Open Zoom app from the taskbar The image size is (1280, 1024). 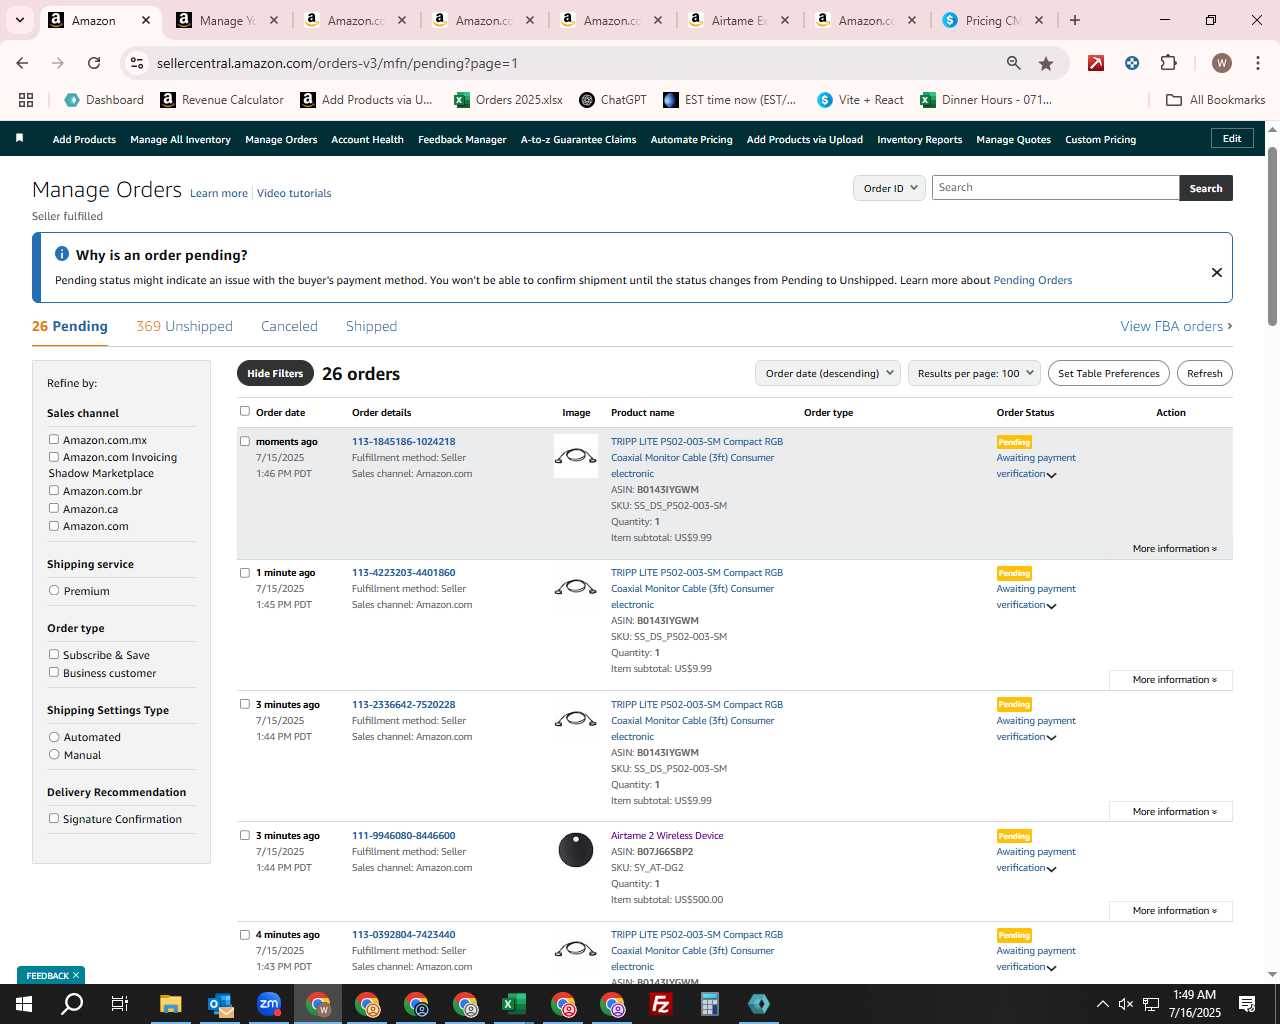(269, 1004)
